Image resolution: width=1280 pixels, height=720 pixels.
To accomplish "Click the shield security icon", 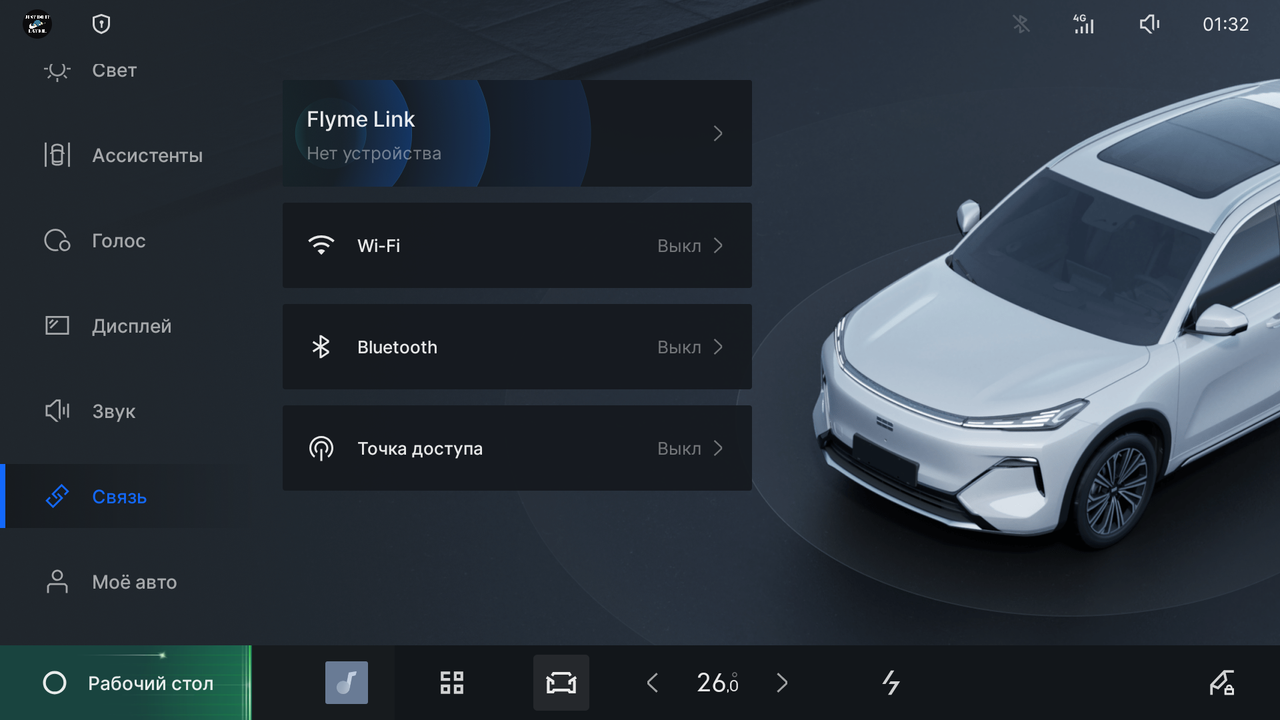I will [101, 24].
